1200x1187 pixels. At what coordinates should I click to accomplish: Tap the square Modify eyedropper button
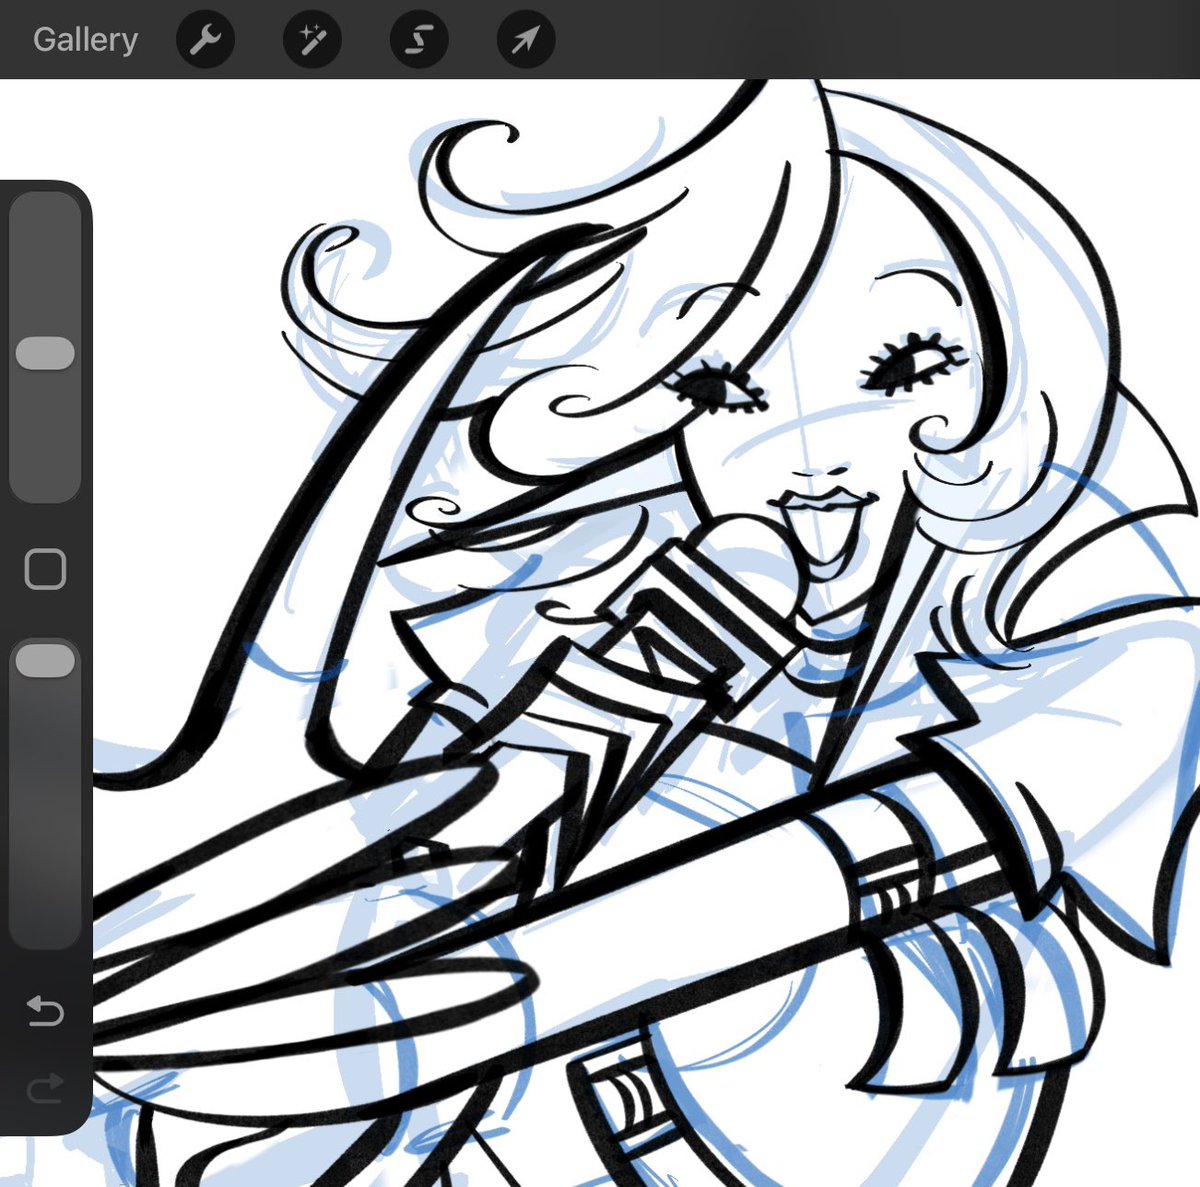coord(45,569)
